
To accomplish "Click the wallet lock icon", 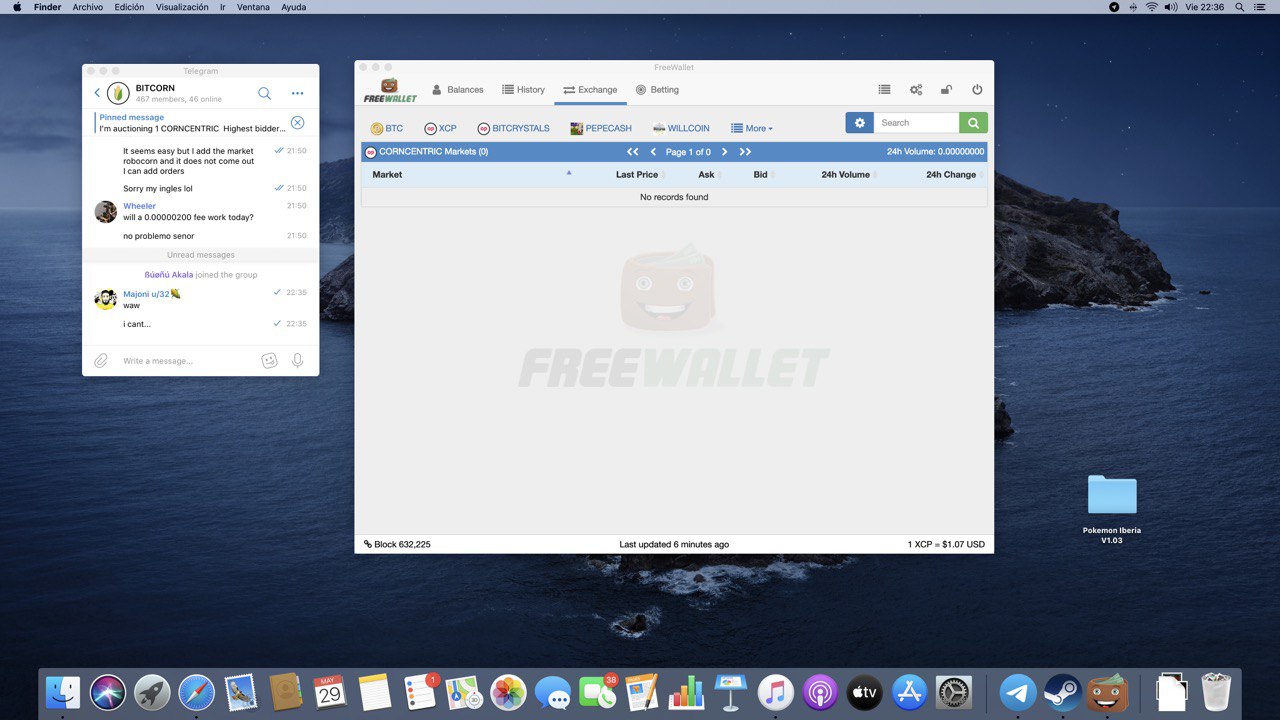I will click(946, 90).
